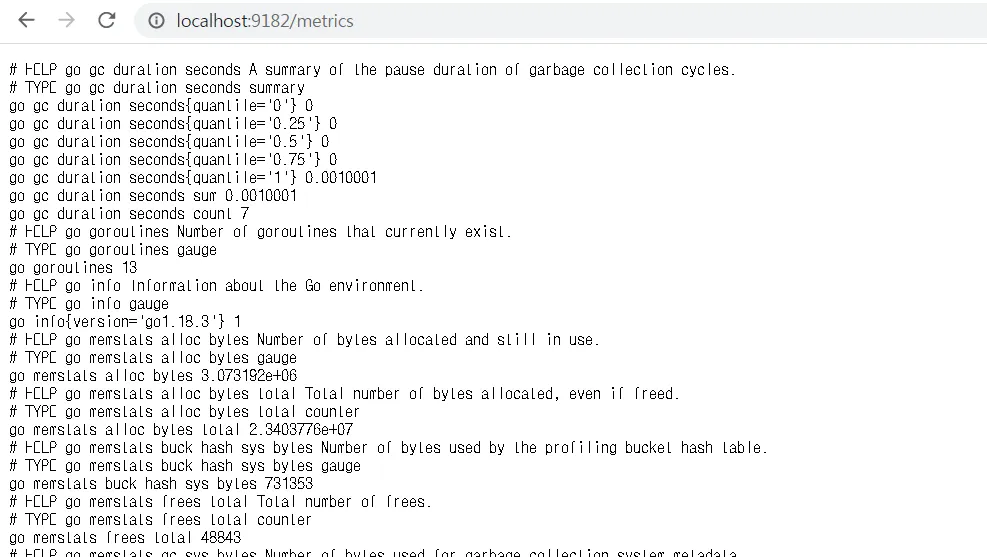Click the quantile 0.25 metric line
The image size is (987, 557).
pyautogui.click(x=173, y=124)
